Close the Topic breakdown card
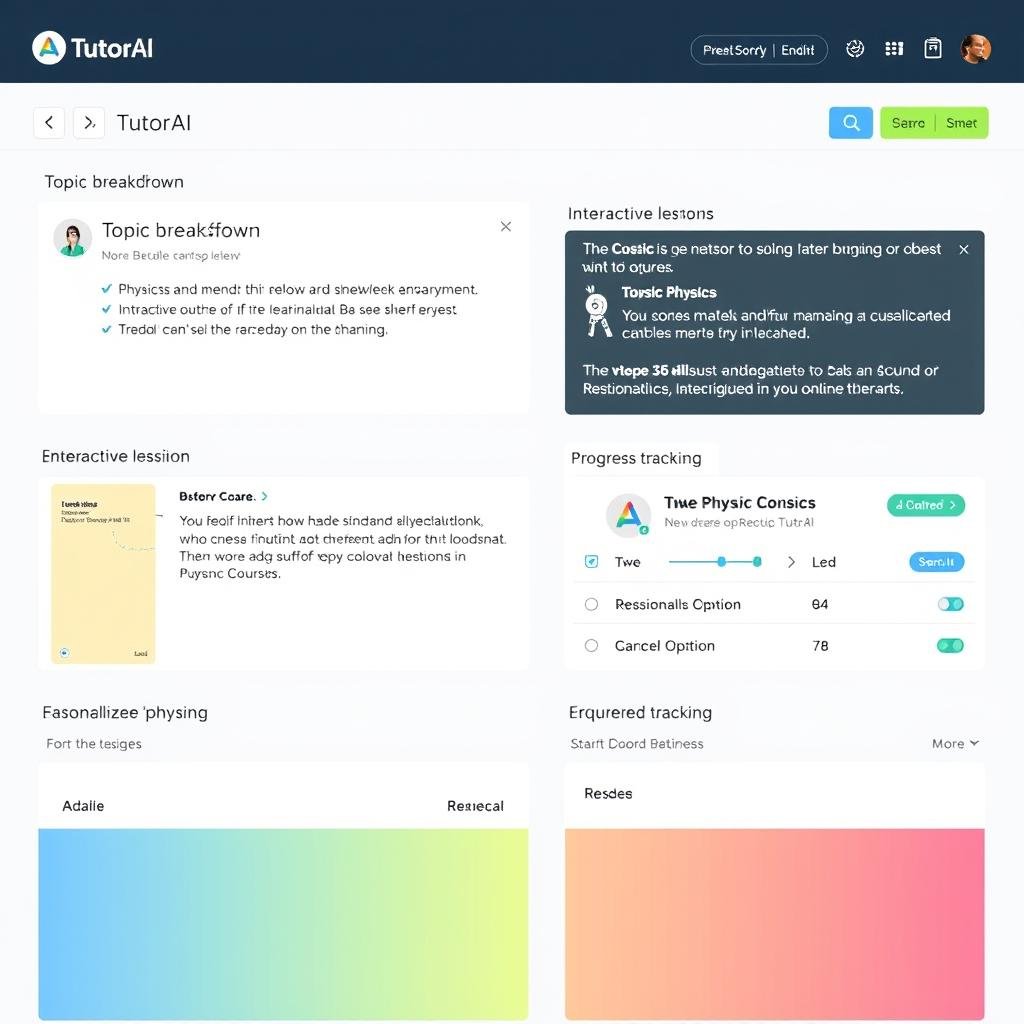 tap(505, 227)
